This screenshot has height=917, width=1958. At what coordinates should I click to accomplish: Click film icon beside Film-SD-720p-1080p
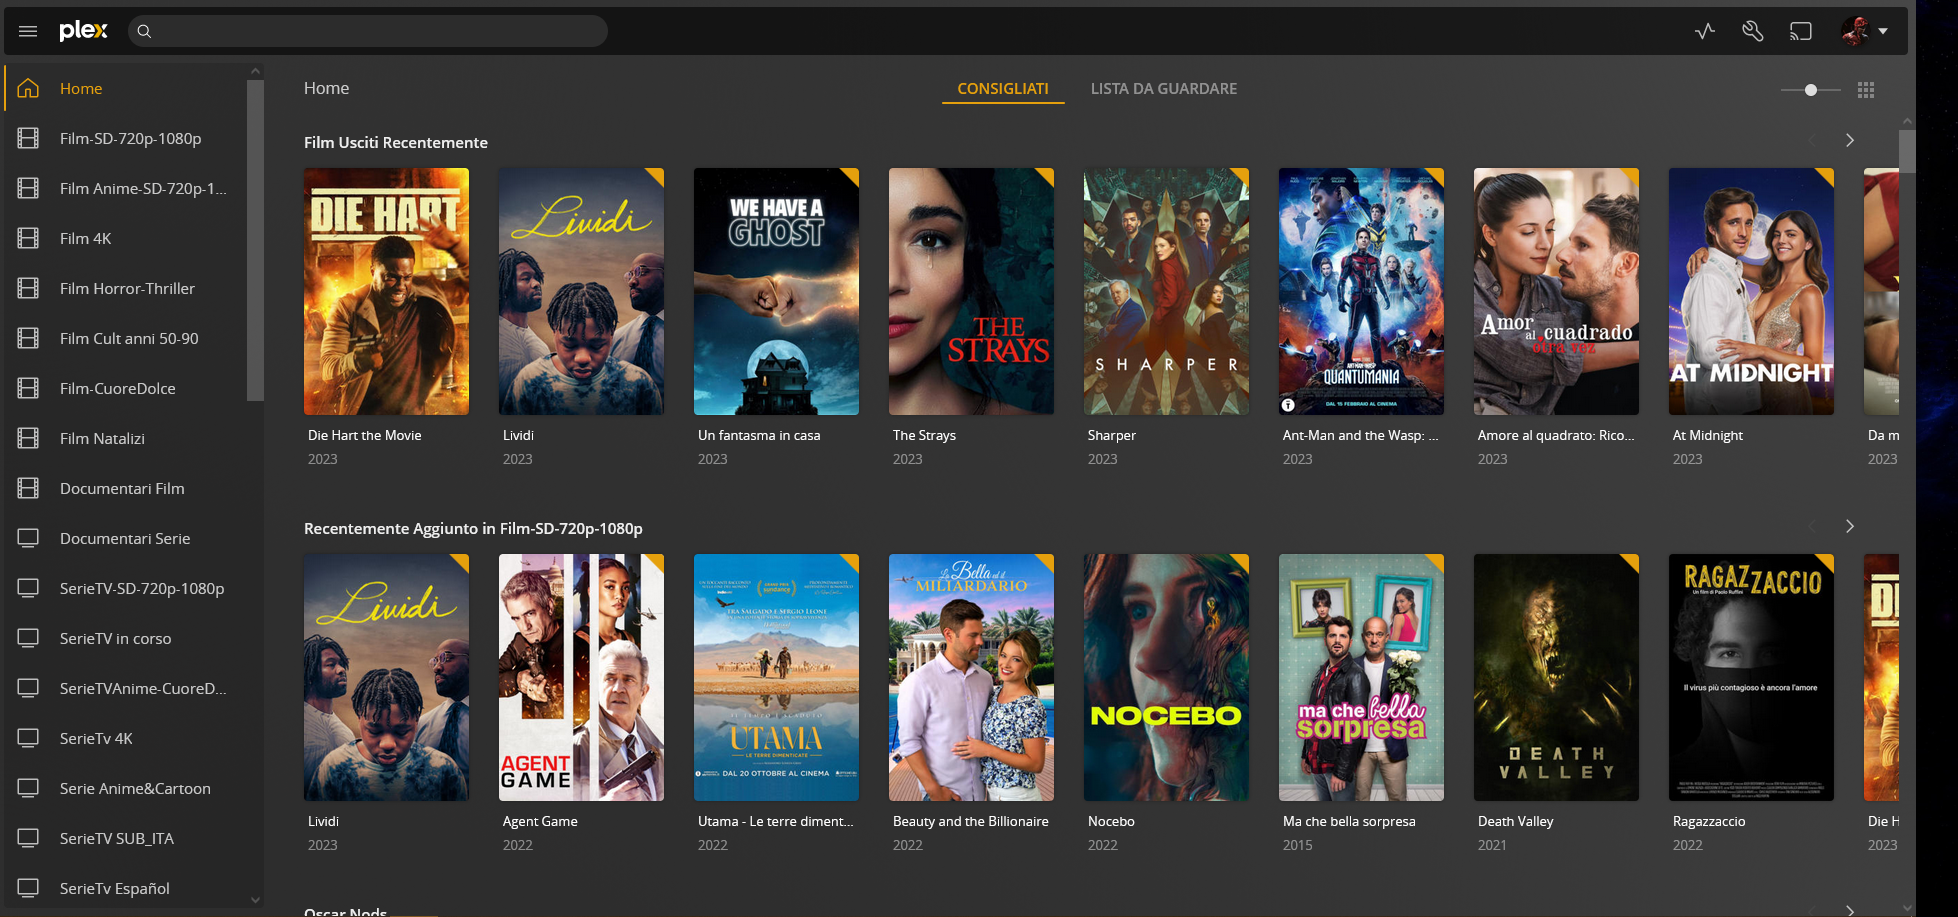[28, 138]
